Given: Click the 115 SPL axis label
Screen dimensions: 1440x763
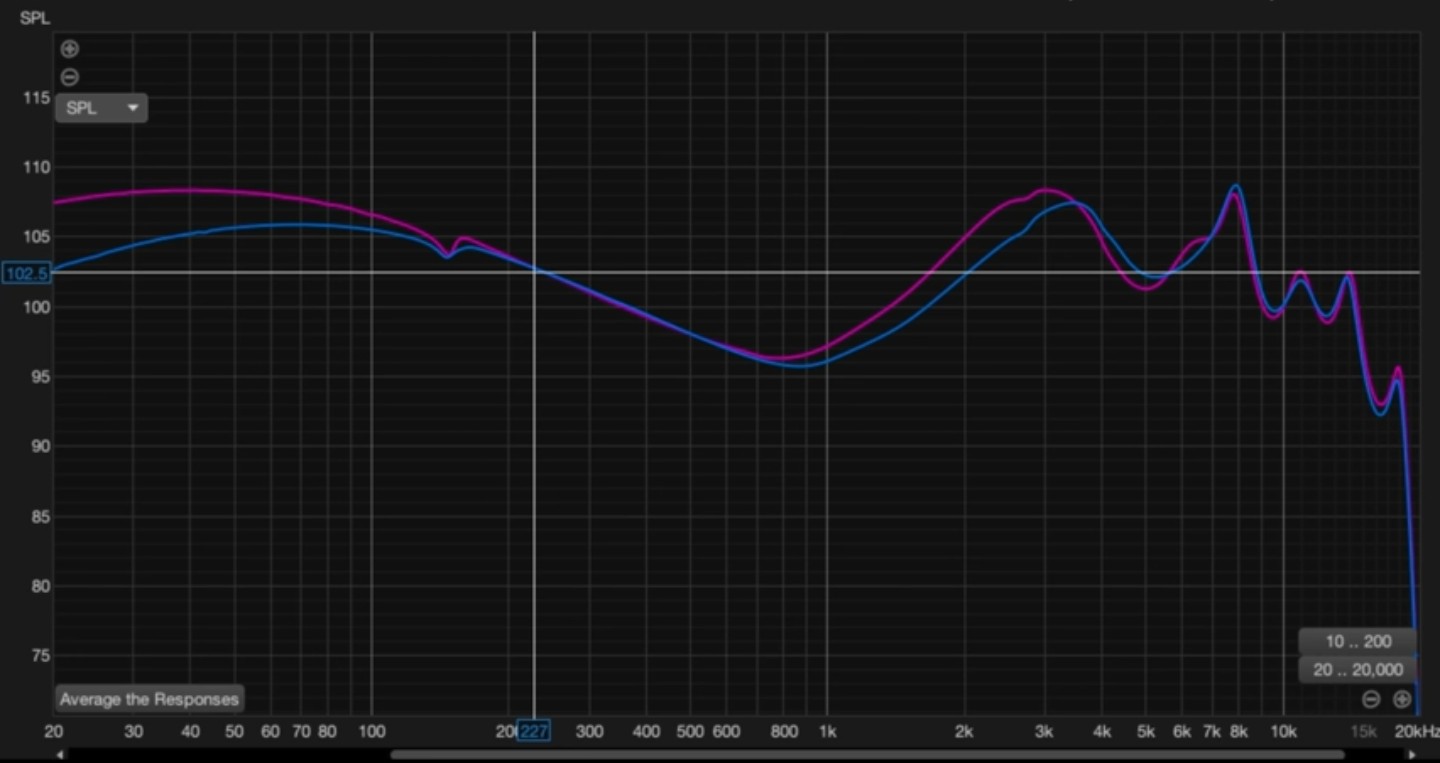Looking at the screenshot, I should 36,97.
